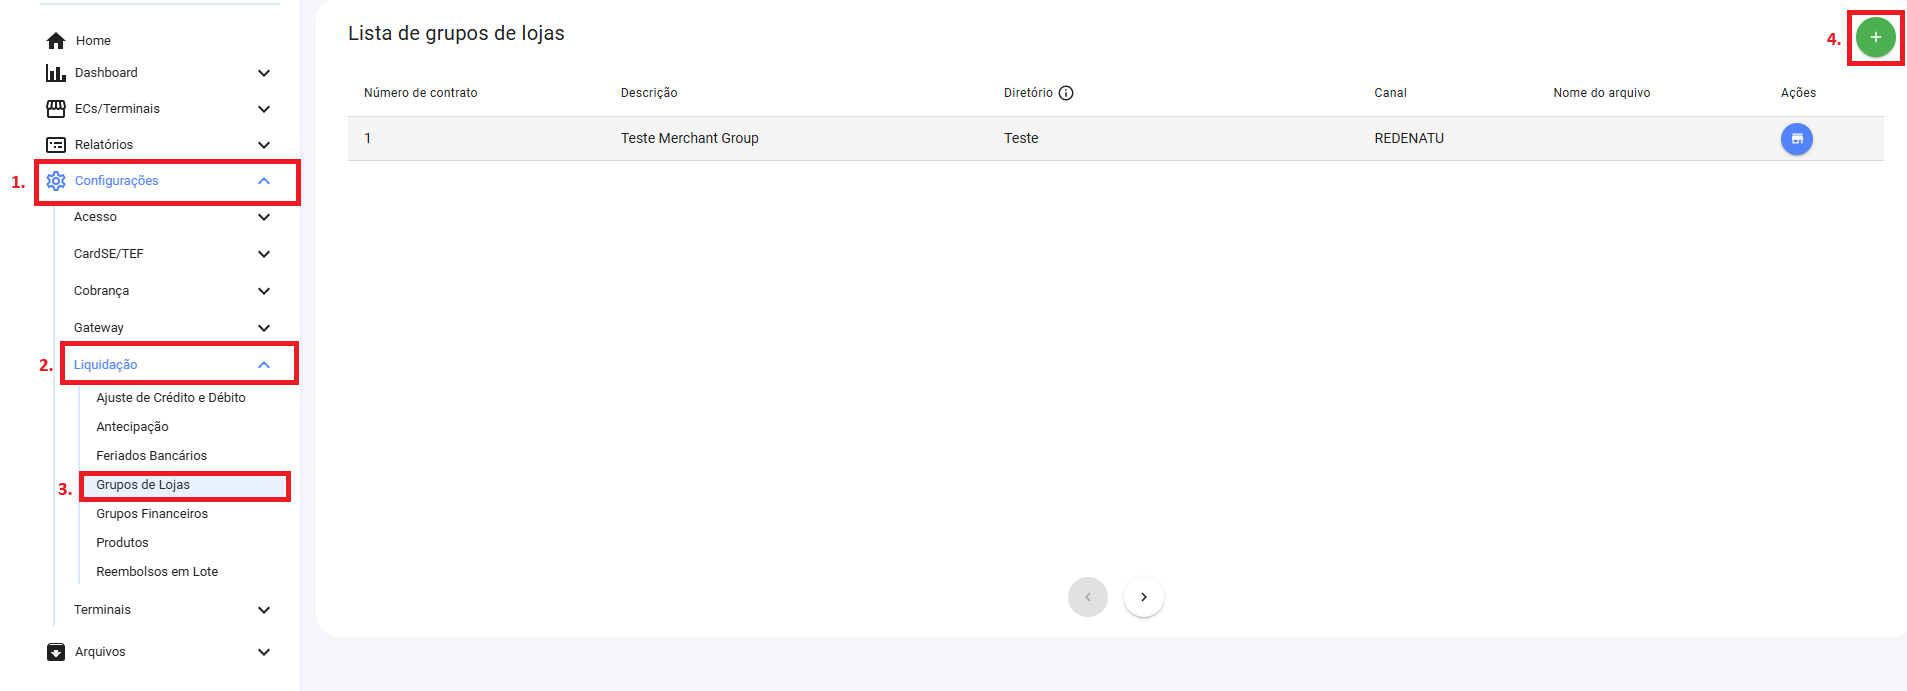Screen dimensions: 1907x691
Task: Click the ECs/Terminais storefront icon
Action: [56, 109]
